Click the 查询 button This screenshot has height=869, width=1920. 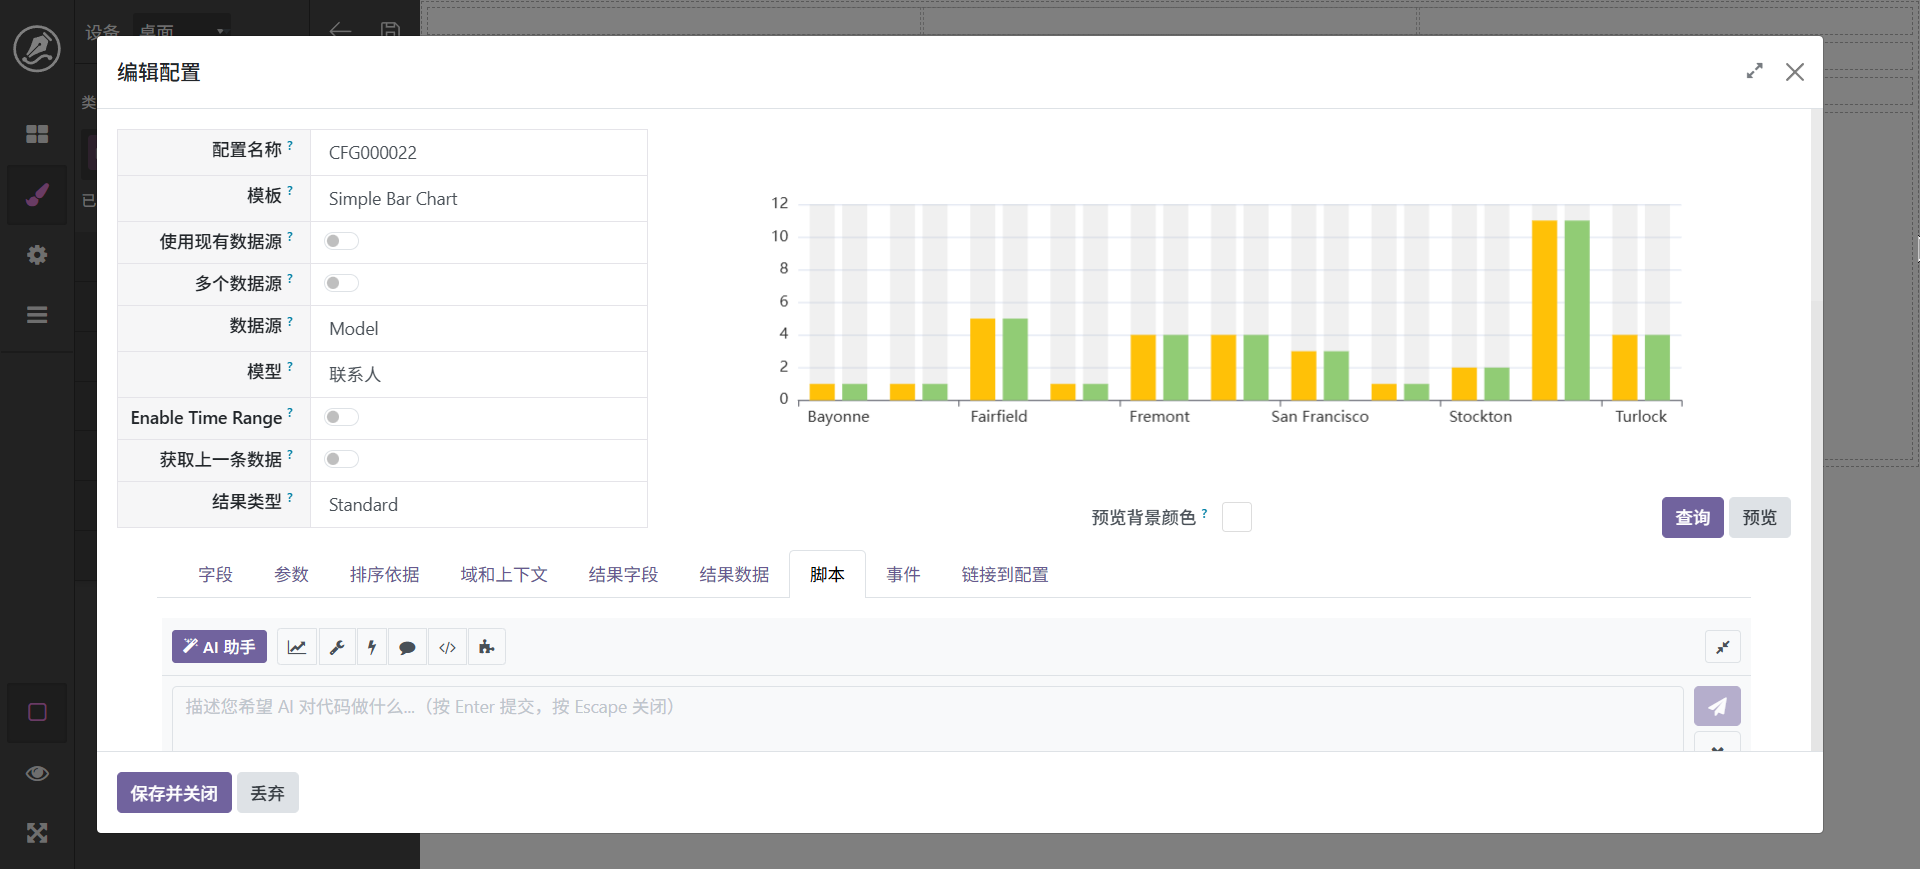[1692, 518]
